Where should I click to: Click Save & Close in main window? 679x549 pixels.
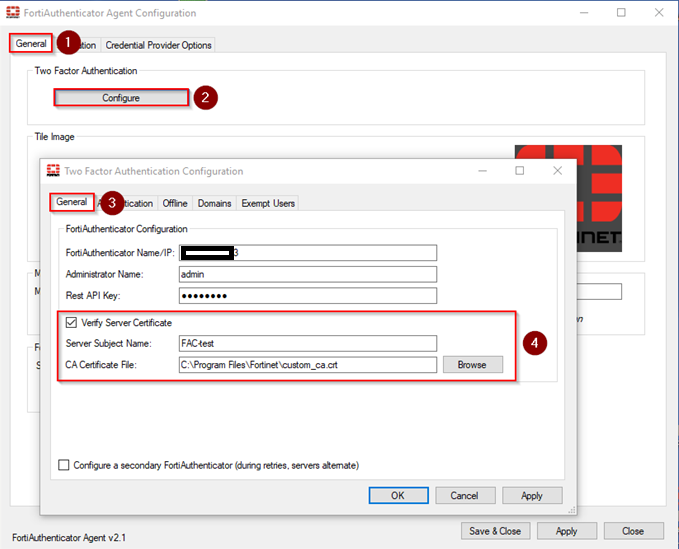coord(495,531)
